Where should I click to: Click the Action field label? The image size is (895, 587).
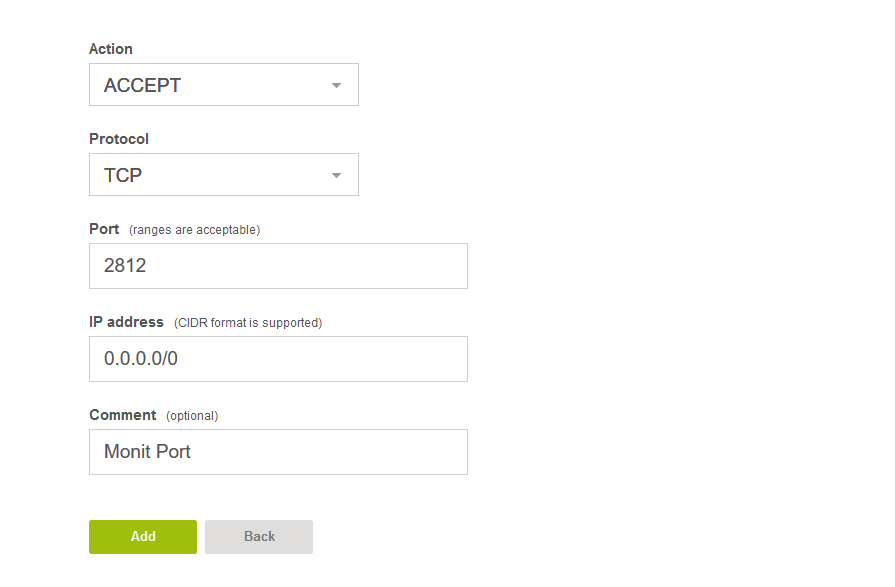pyautogui.click(x=111, y=49)
